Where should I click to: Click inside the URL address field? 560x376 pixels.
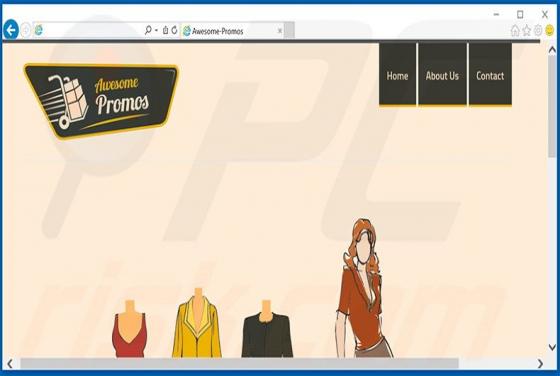(x=93, y=31)
